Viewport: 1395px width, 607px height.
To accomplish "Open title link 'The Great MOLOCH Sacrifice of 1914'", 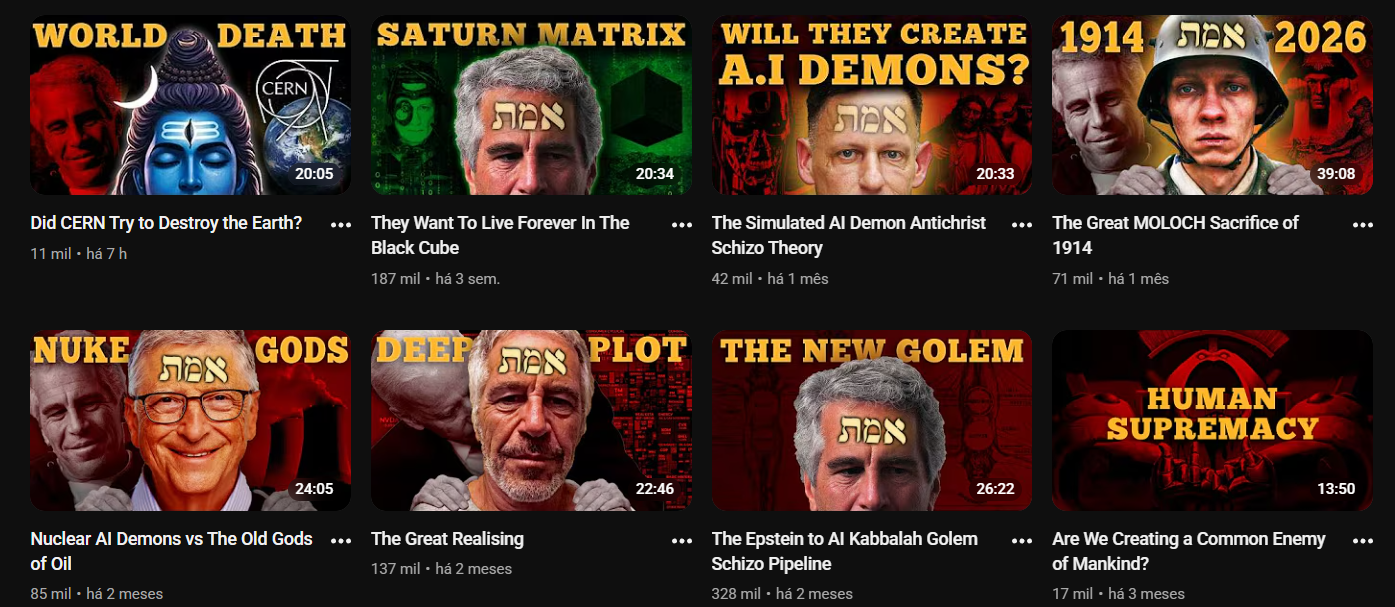I will pos(1175,235).
